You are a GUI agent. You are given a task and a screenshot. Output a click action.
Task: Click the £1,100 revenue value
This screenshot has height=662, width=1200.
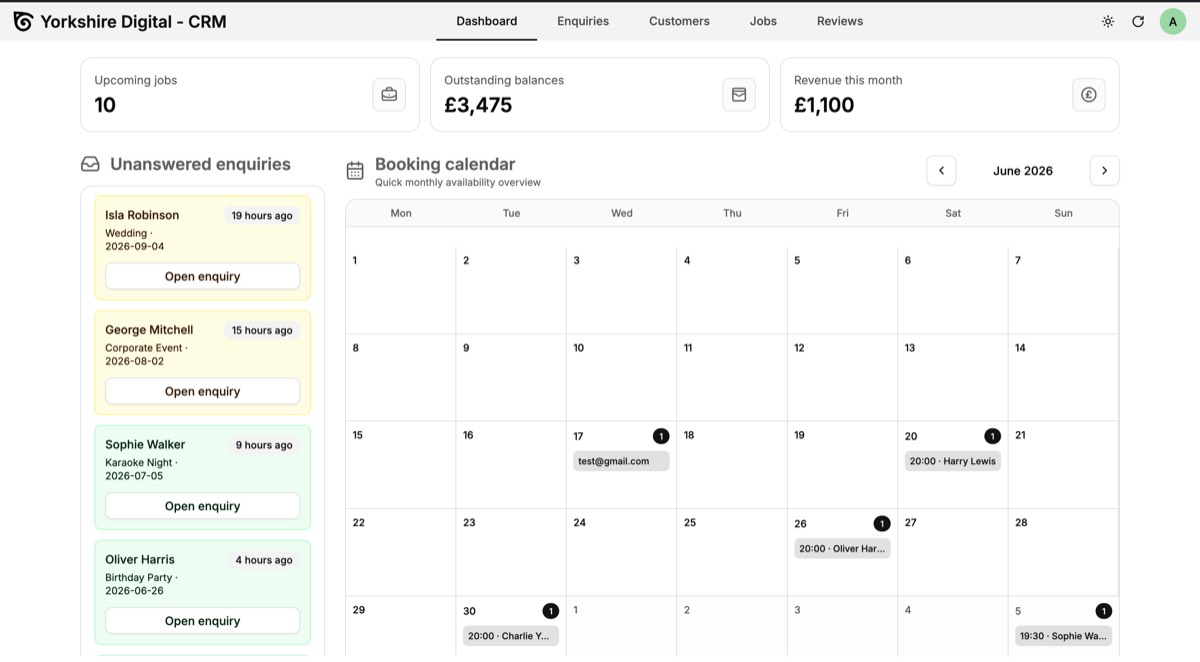(824, 105)
